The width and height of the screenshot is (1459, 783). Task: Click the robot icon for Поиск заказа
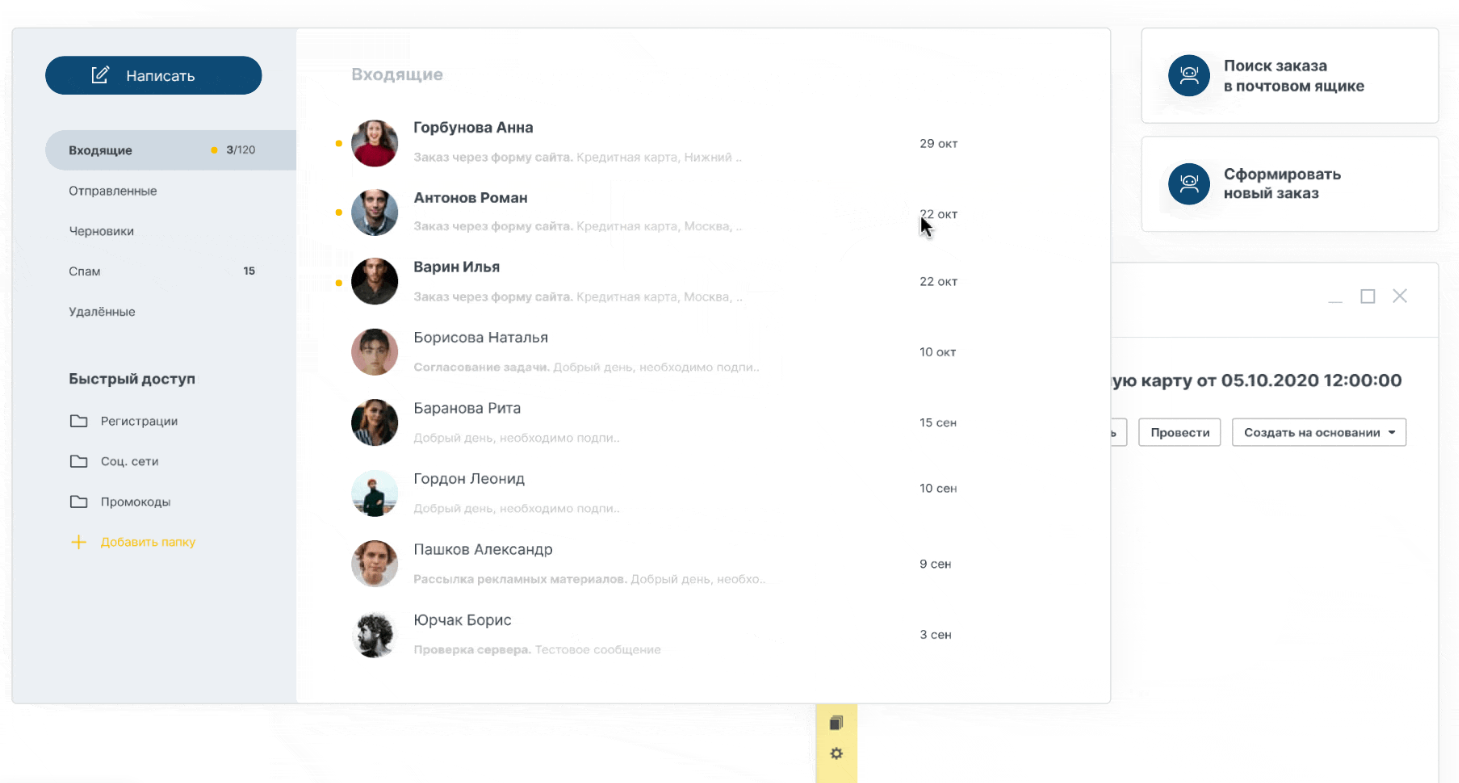(x=1189, y=76)
